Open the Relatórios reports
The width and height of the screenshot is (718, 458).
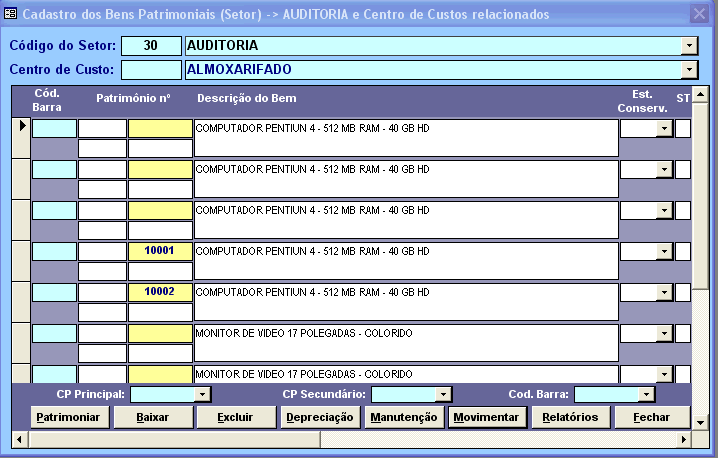pyautogui.click(x=570, y=417)
